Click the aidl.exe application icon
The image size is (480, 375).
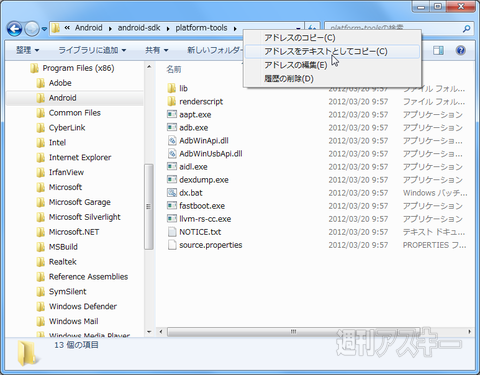172,167
